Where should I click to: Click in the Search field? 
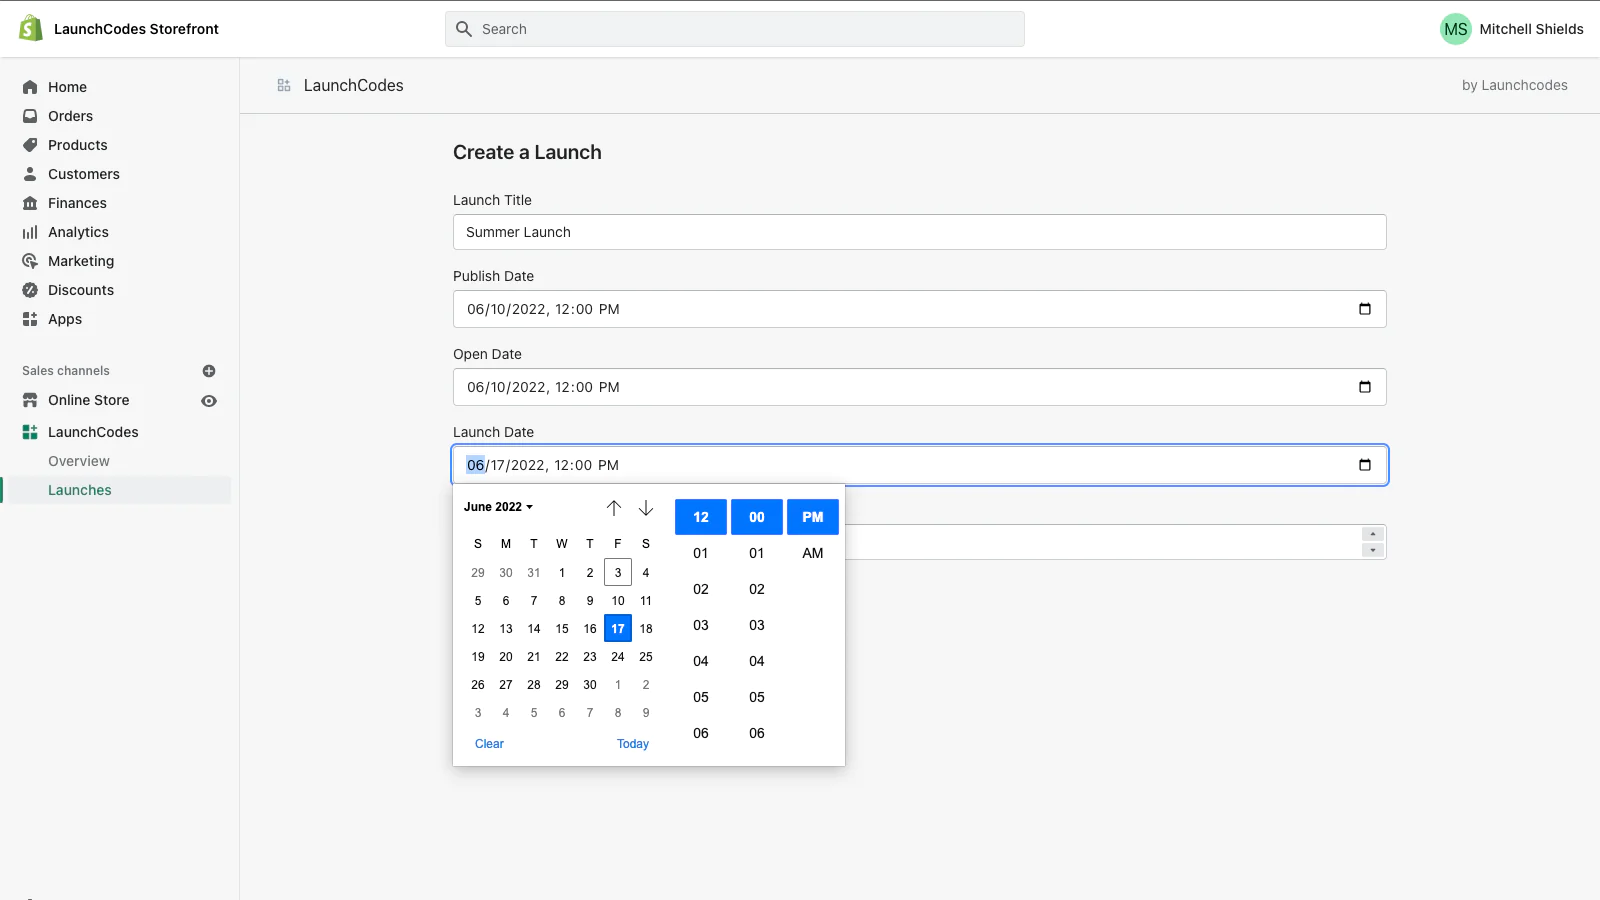pos(735,29)
